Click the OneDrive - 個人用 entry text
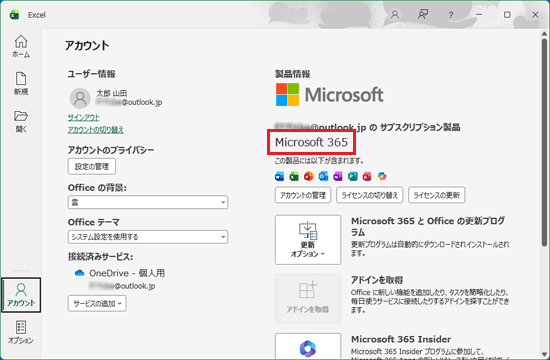 coord(127,273)
